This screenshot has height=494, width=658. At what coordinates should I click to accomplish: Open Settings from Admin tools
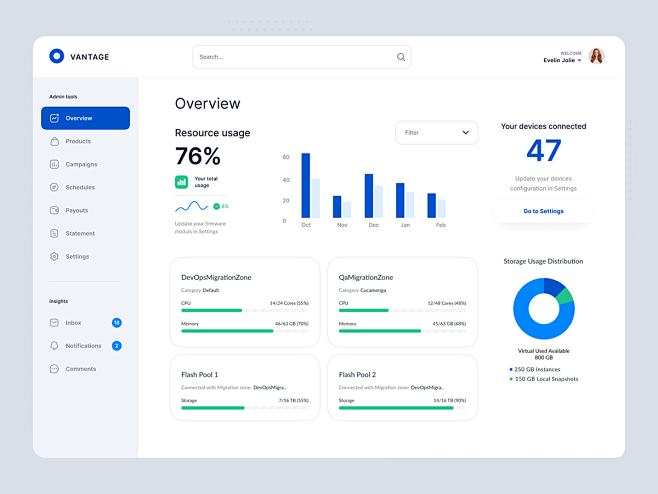[77, 256]
